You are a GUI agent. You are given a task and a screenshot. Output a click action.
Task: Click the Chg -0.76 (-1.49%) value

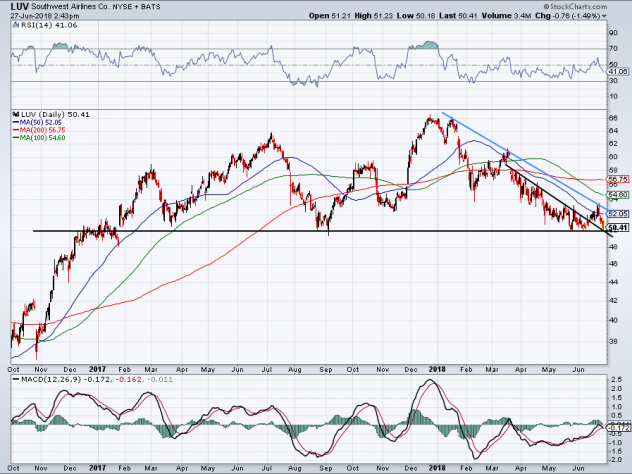tap(568, 16)
